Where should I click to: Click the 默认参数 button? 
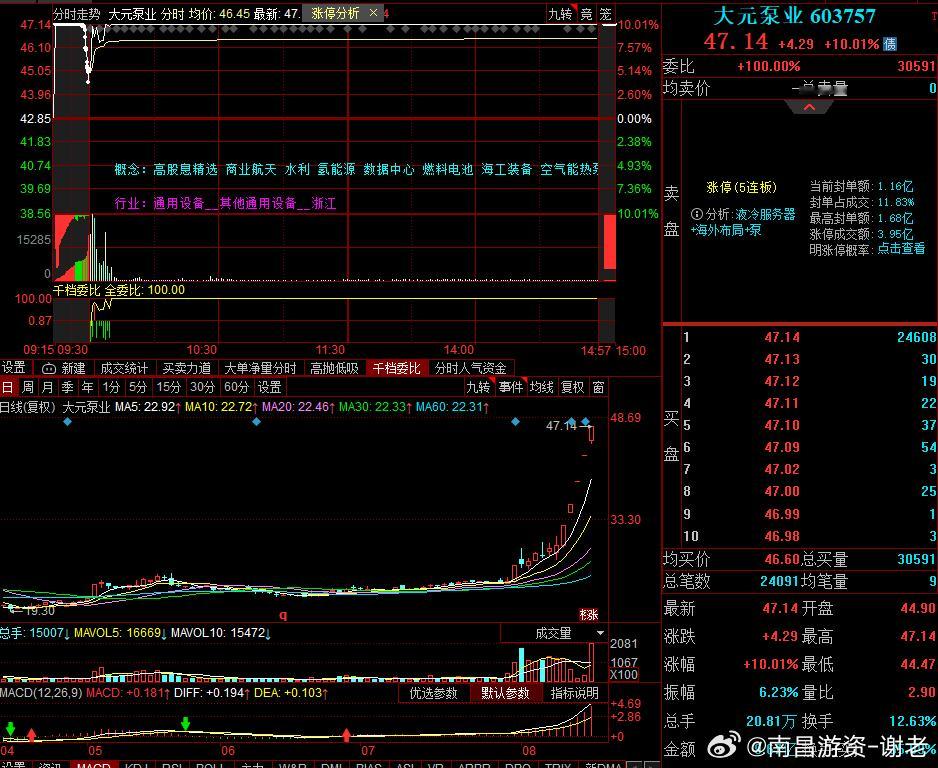point(505,693)
